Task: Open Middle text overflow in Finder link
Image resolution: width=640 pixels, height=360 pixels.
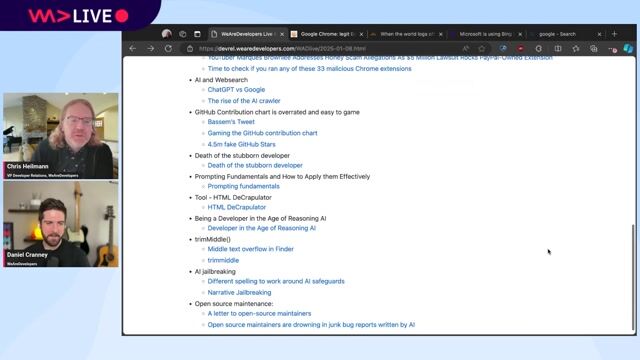Action: coord(251,249)
